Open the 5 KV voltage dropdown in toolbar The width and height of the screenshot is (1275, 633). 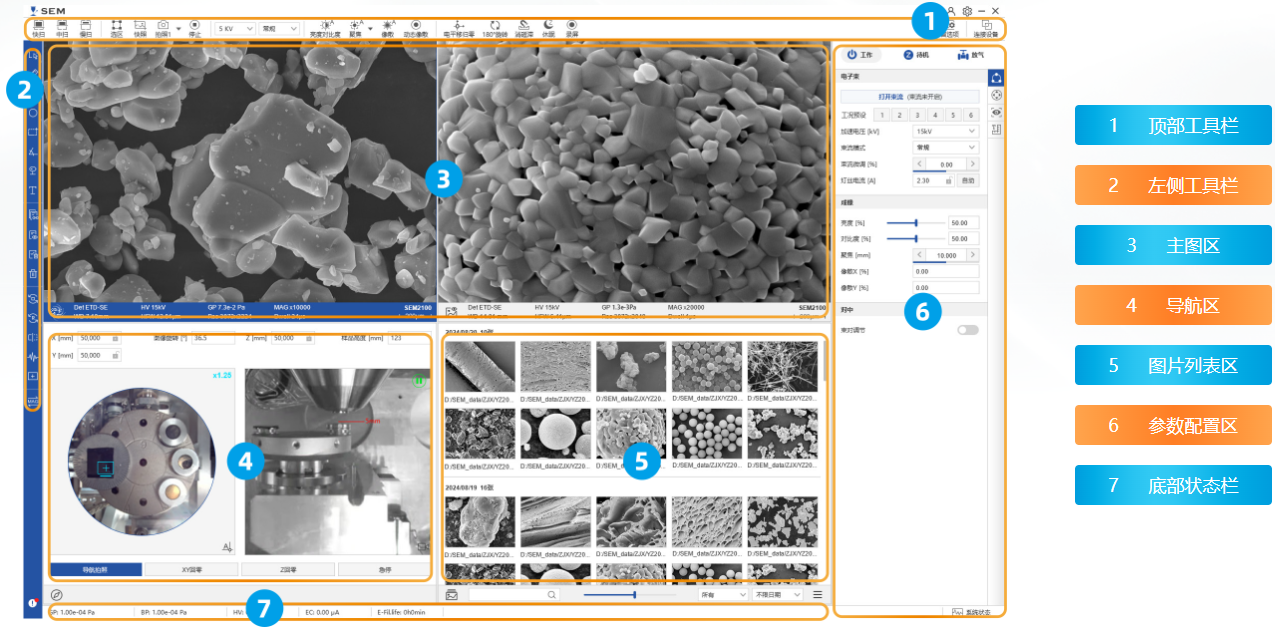pos(235,29)
